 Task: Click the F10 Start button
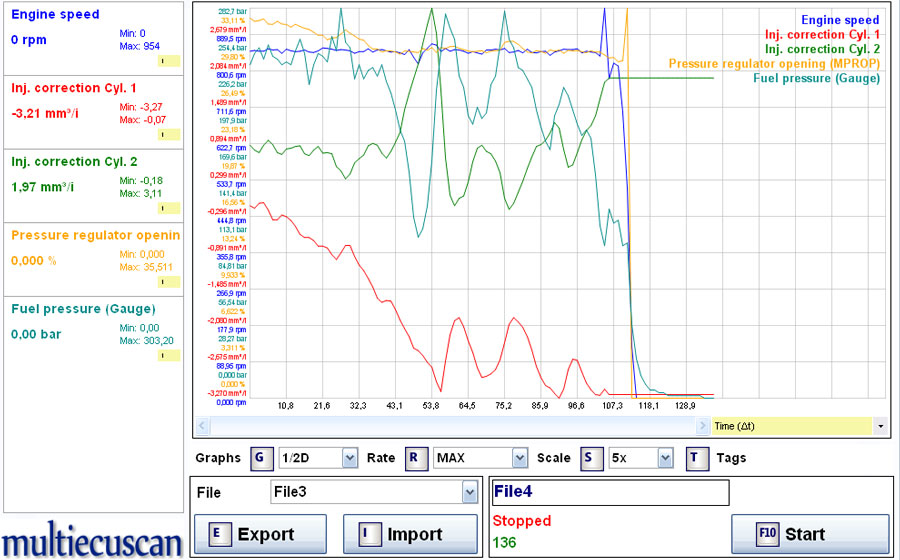point(809,534)
